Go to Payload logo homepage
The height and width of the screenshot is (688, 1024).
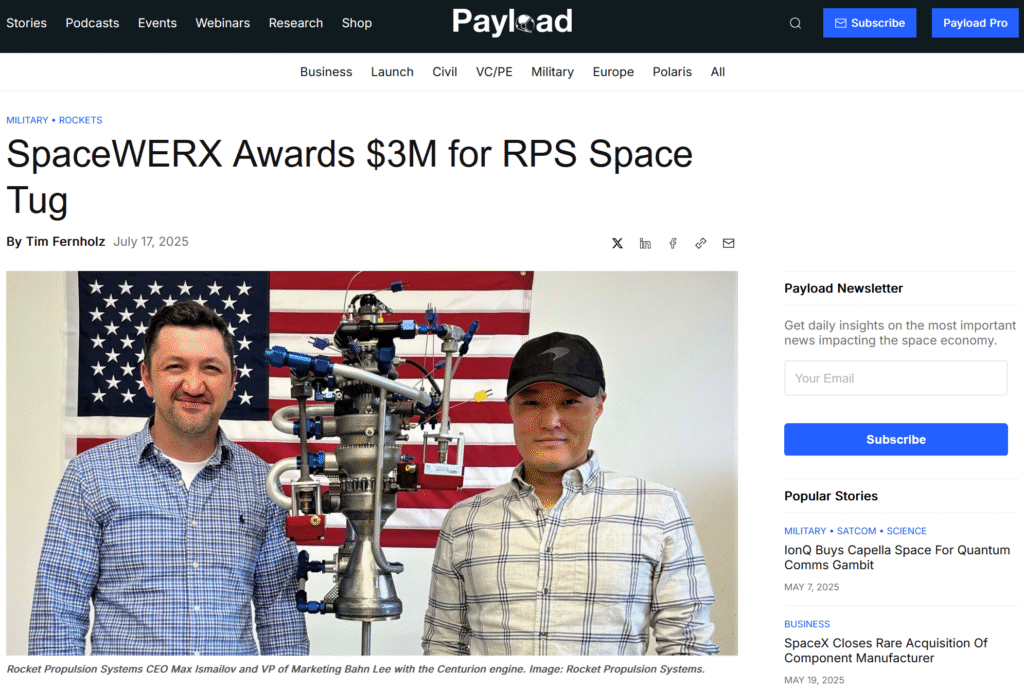pyautogui.click(x=513, y=22)
